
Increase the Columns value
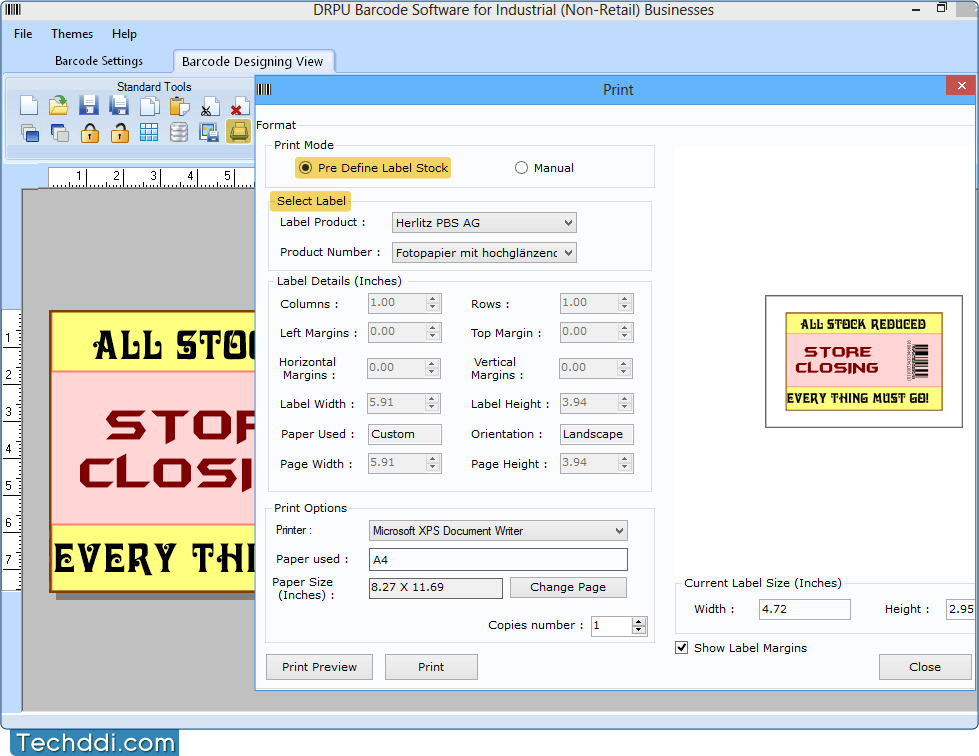433,300
